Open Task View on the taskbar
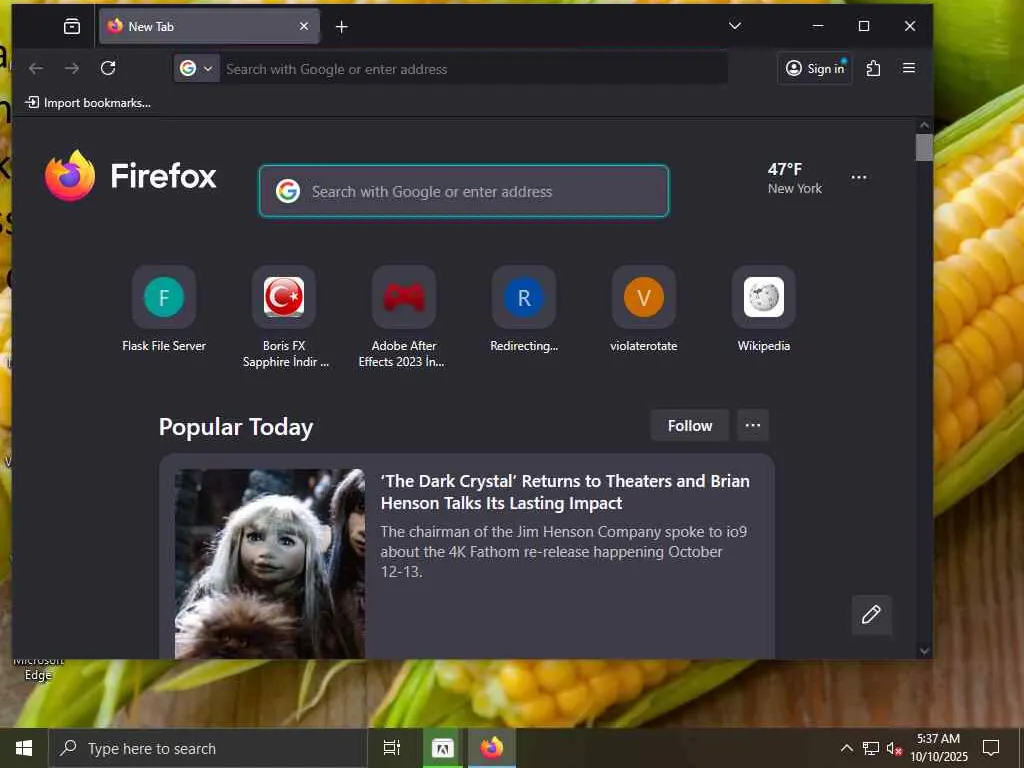Image resolution: width=1024 pixels, height=768 pixels. (x=392, y=748)
